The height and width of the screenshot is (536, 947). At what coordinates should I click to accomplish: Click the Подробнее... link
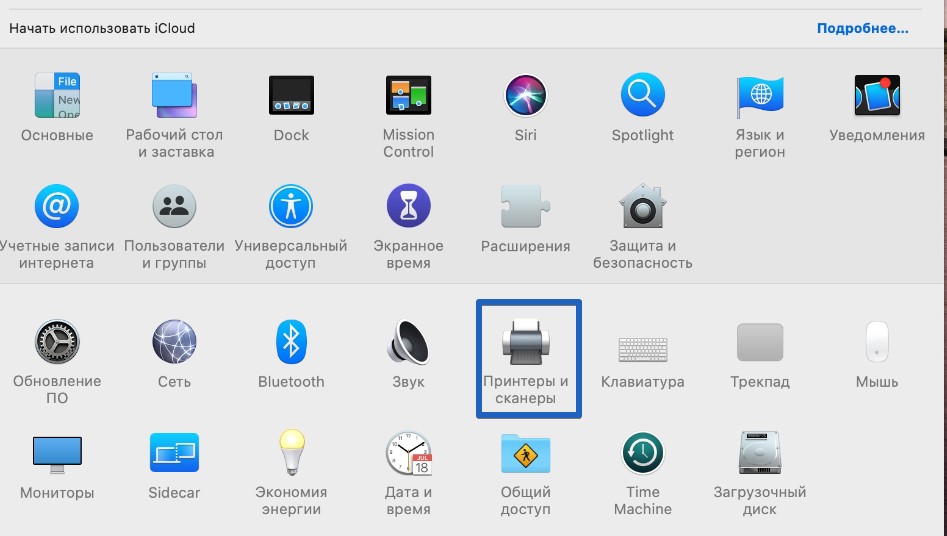(862, 28)
